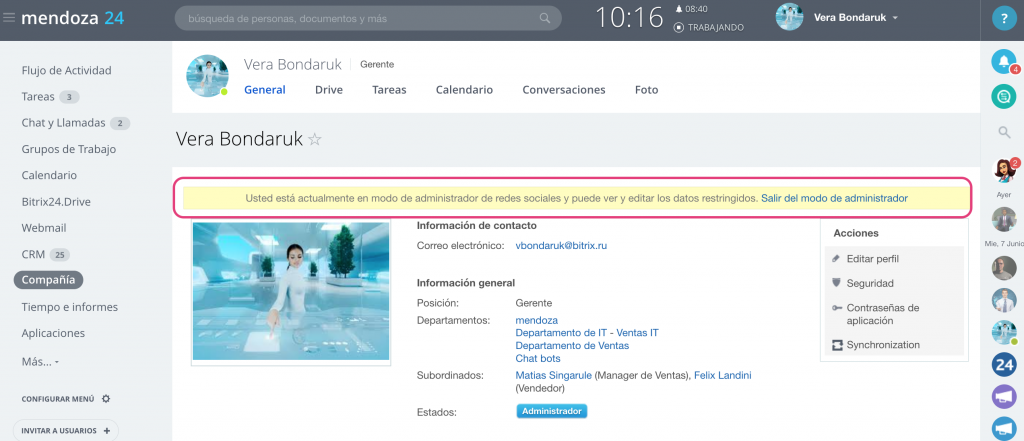The width and height of the screenshot is (1024, 441).
Task: Expand the Vera Bondaruk user menu arrow
Action: click(x=895, y=18)
